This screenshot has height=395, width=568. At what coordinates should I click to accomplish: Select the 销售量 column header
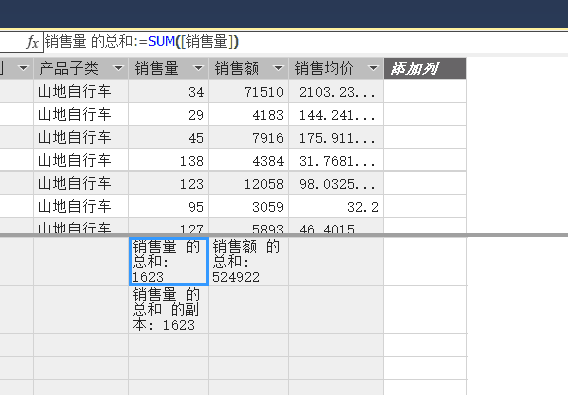(x=168, y=68)
